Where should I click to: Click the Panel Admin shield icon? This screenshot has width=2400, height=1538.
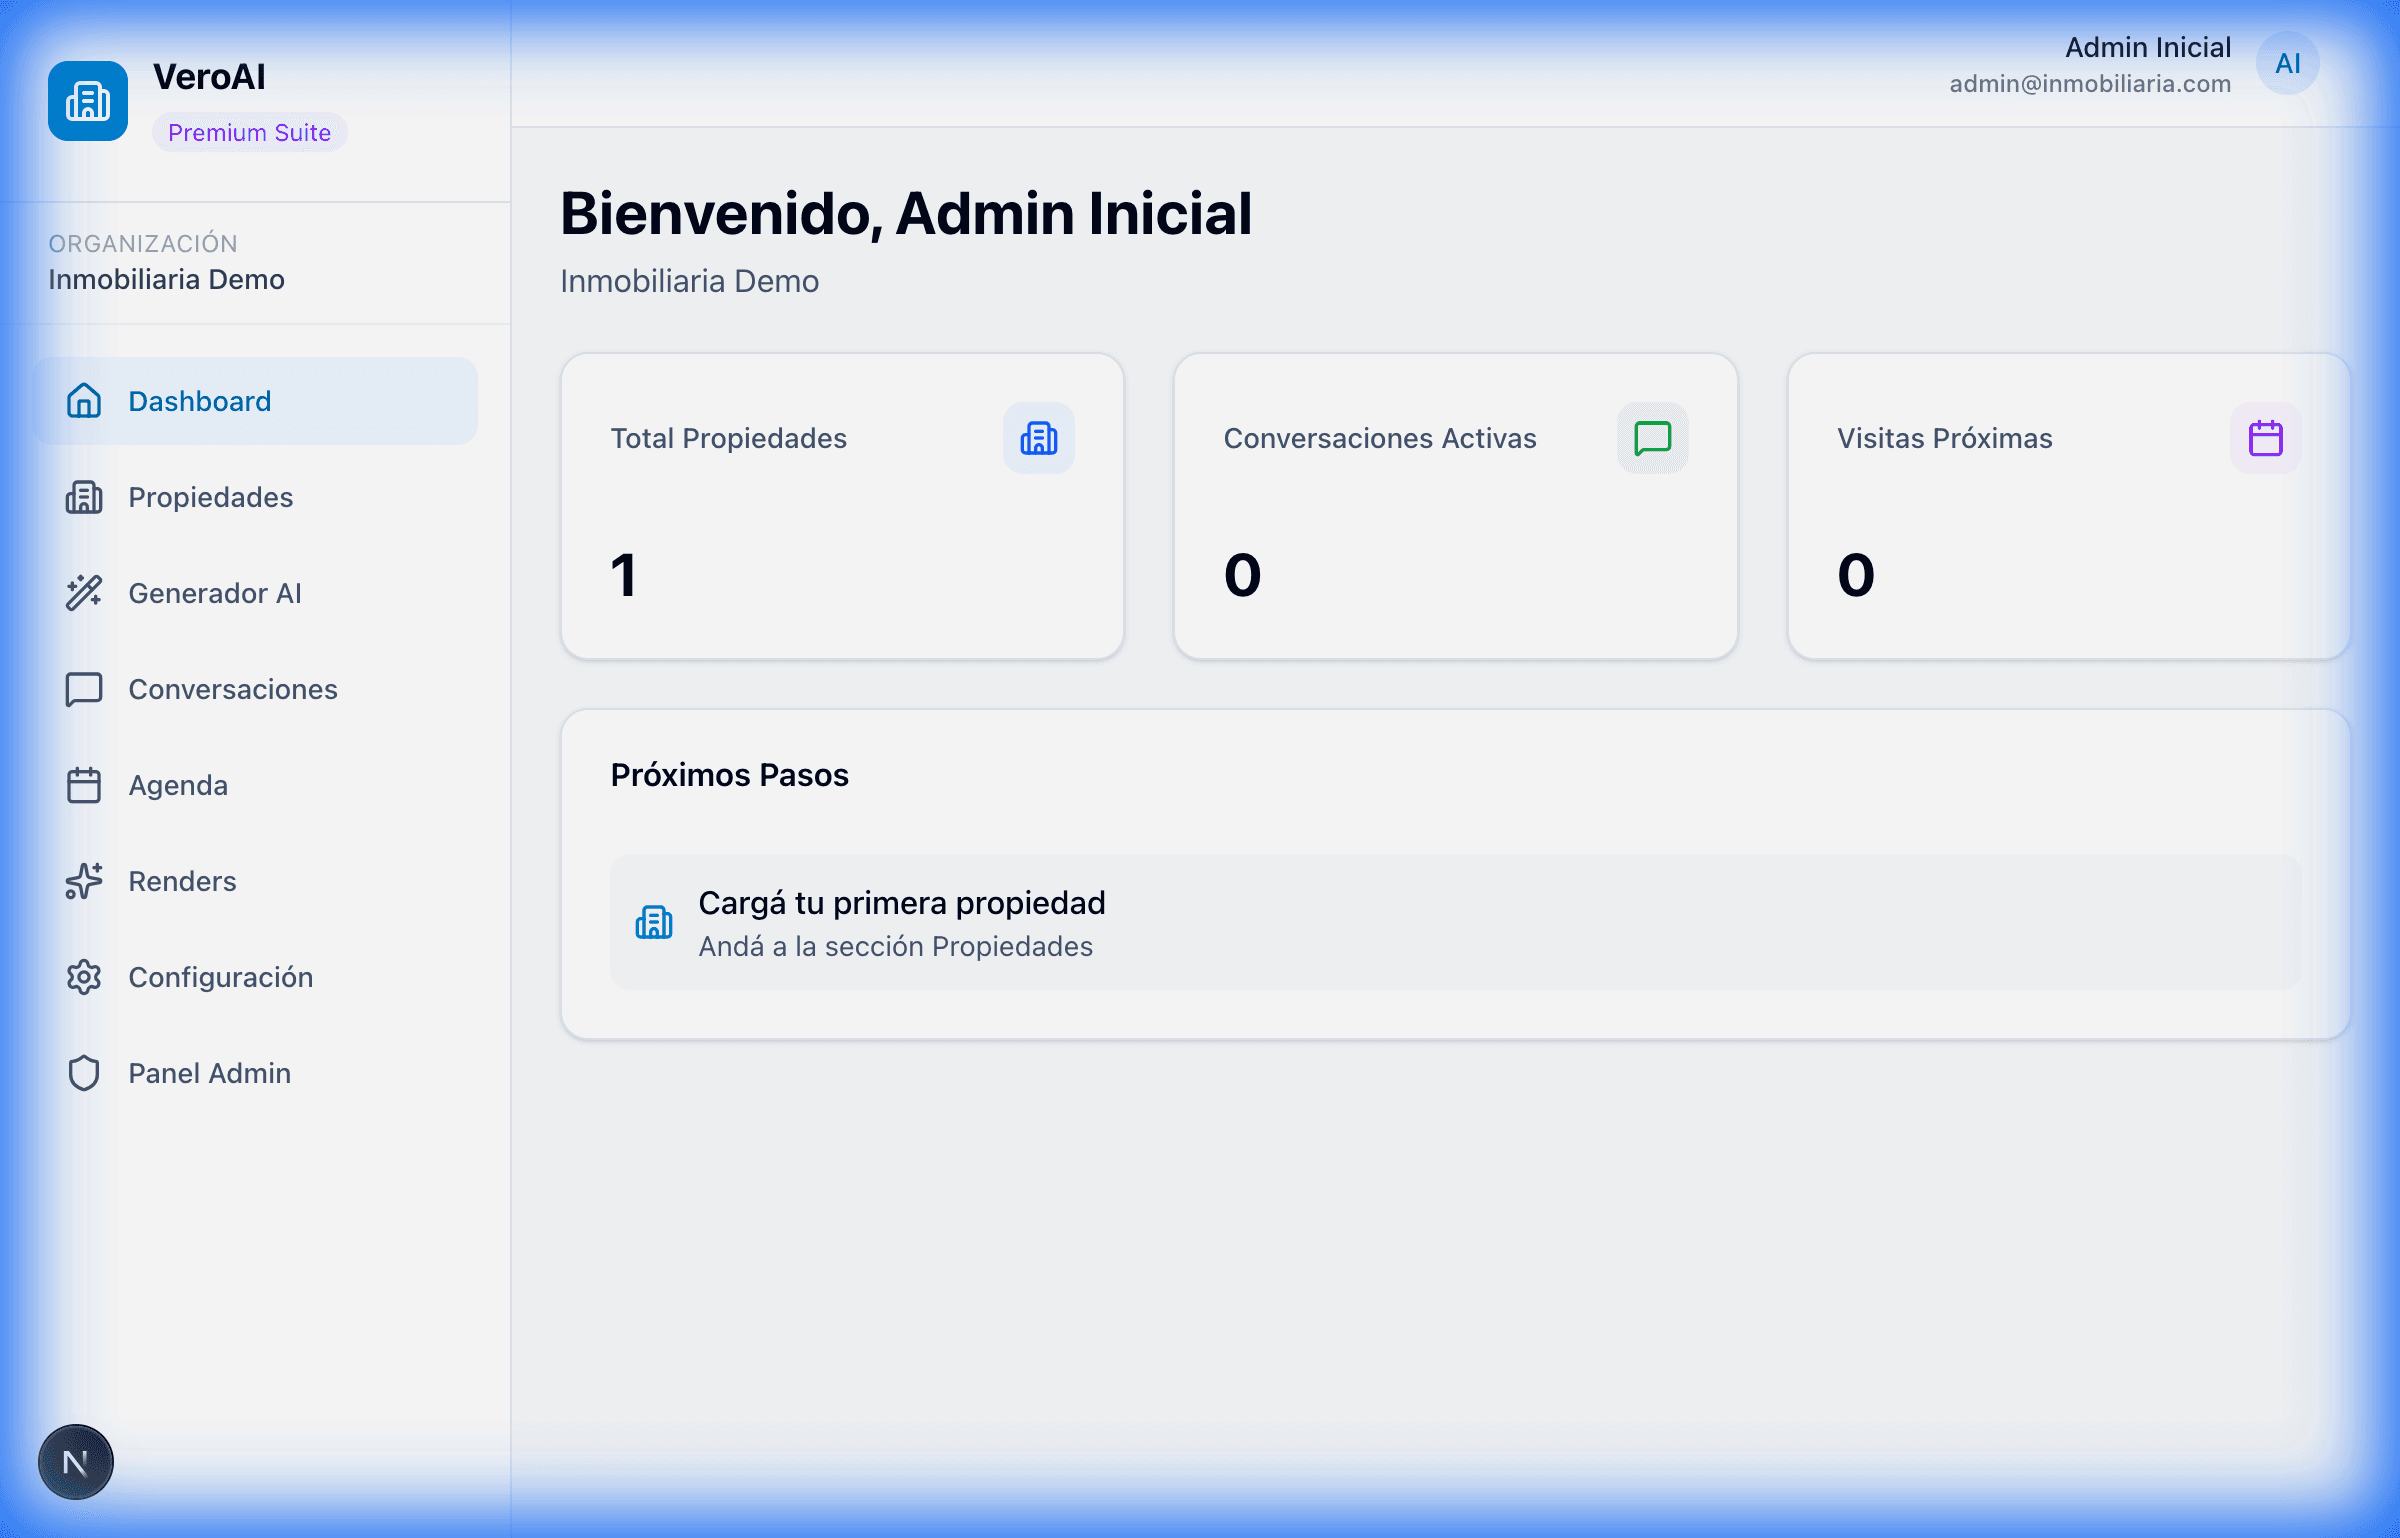[x=83, y=1072]
